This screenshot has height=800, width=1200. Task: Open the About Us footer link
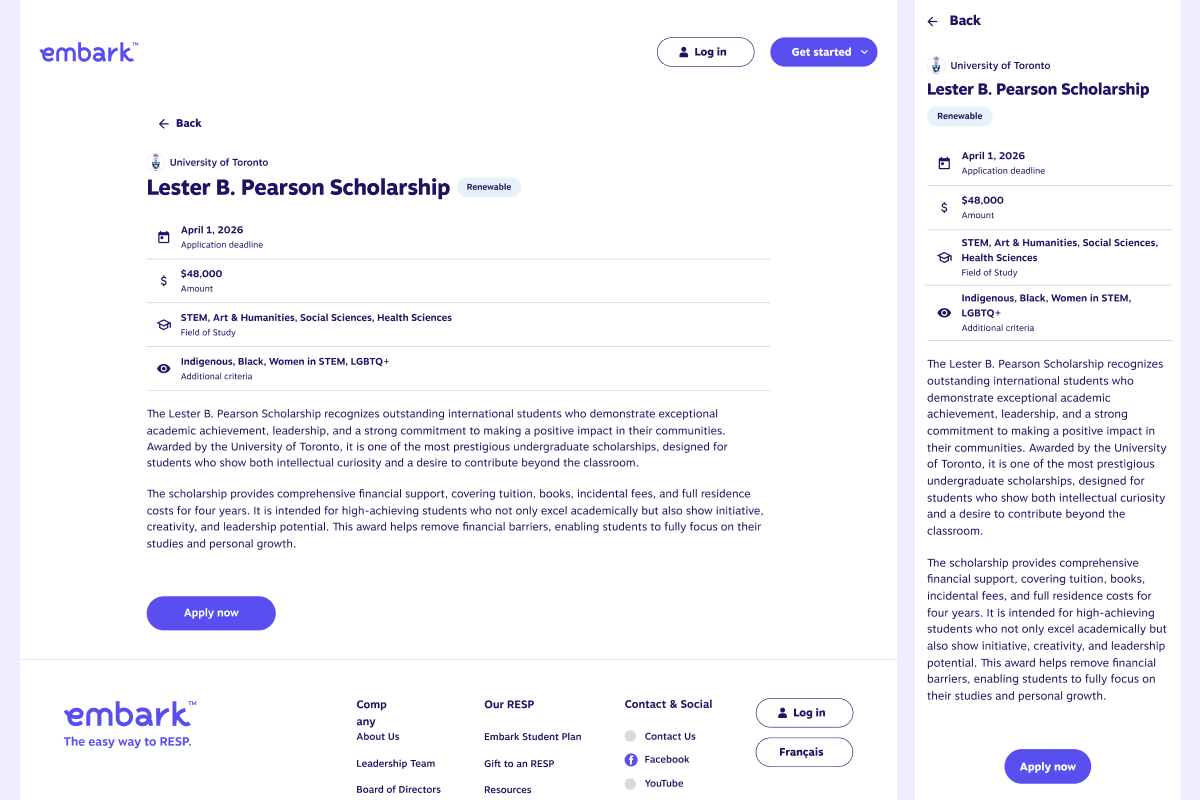[x=378, y=737]
